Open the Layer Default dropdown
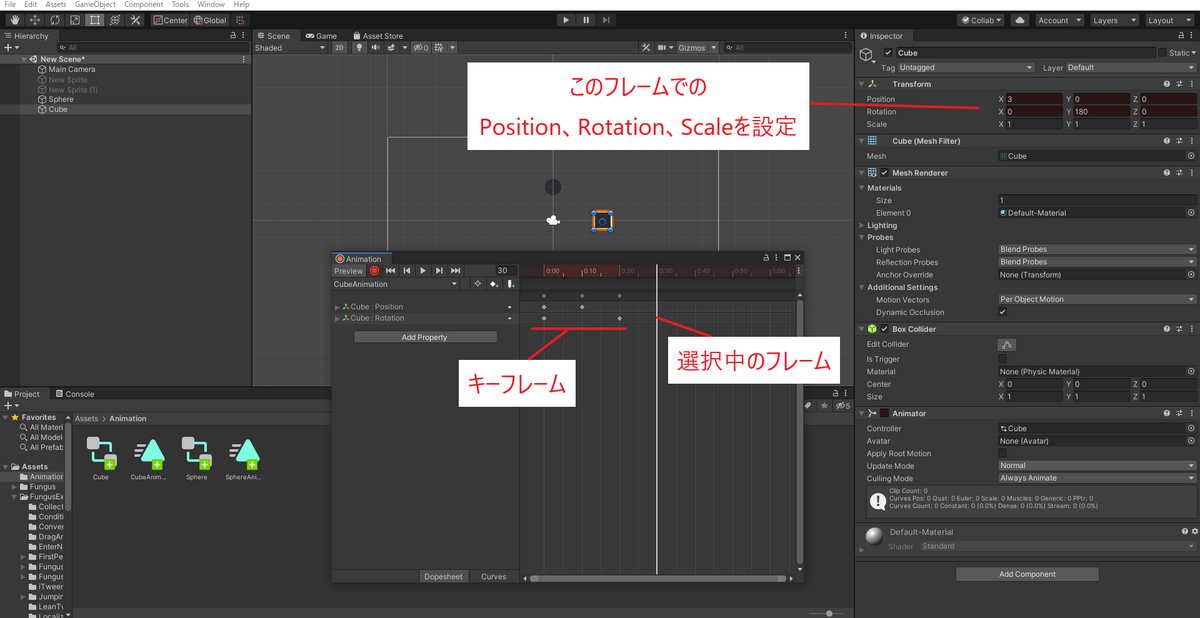 pos(1130,67)
